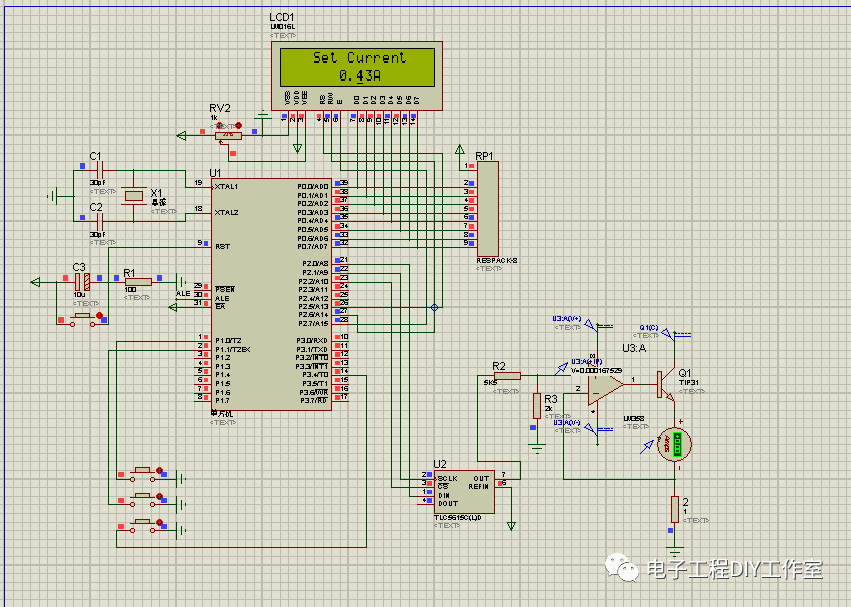Select capacitor C1 symbol
The height and width of the screenshot is (607, 851).
(x=98, y=170)
